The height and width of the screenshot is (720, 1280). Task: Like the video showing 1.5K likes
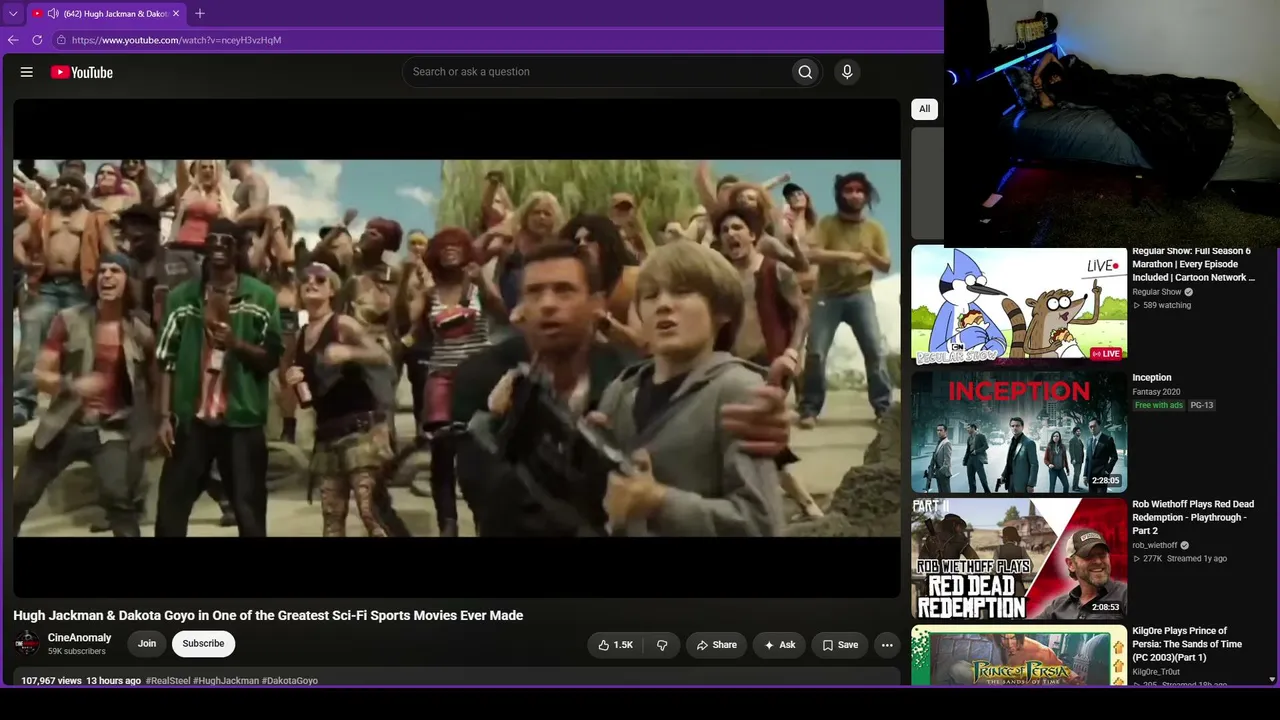(615, 645)
